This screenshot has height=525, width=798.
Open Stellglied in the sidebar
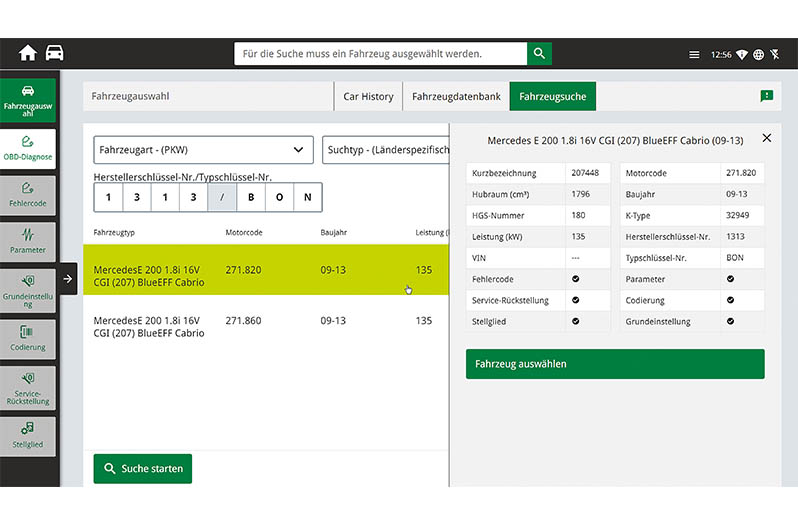click(28, 435)
